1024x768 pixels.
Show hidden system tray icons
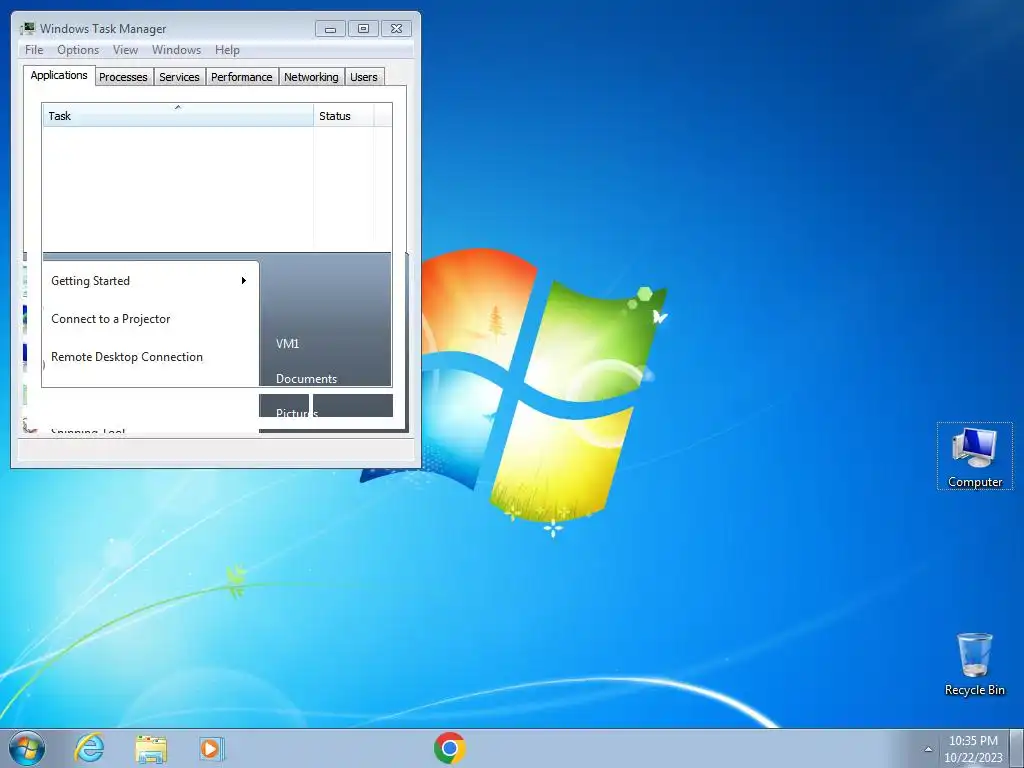[x=927, y=749]
